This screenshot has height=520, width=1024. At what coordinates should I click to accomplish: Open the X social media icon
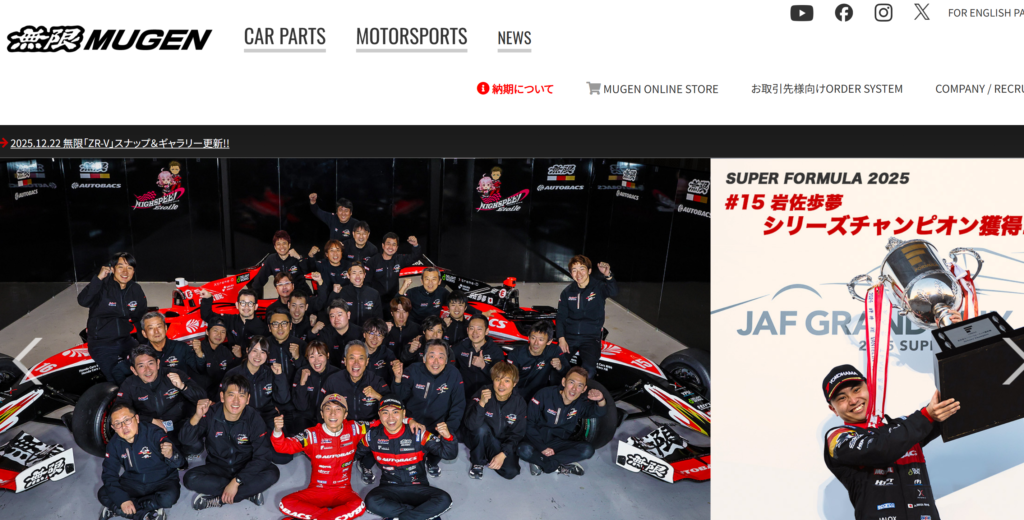[921, 12]
